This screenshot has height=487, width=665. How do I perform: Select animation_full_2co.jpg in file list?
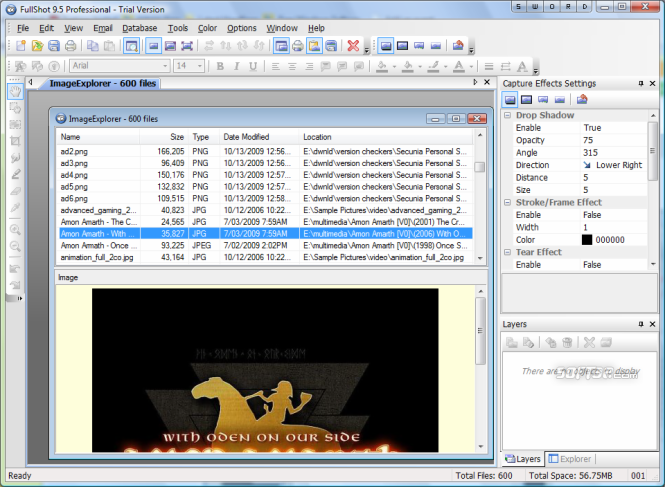(x=265, y=257)
